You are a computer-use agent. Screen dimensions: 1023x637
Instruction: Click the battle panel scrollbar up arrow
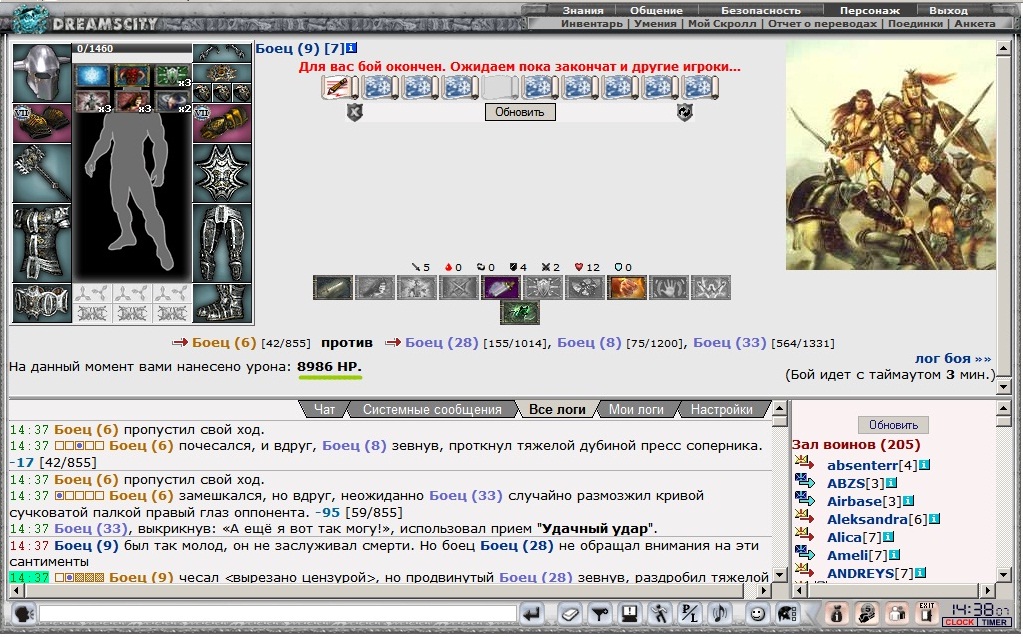(1004, 48)
